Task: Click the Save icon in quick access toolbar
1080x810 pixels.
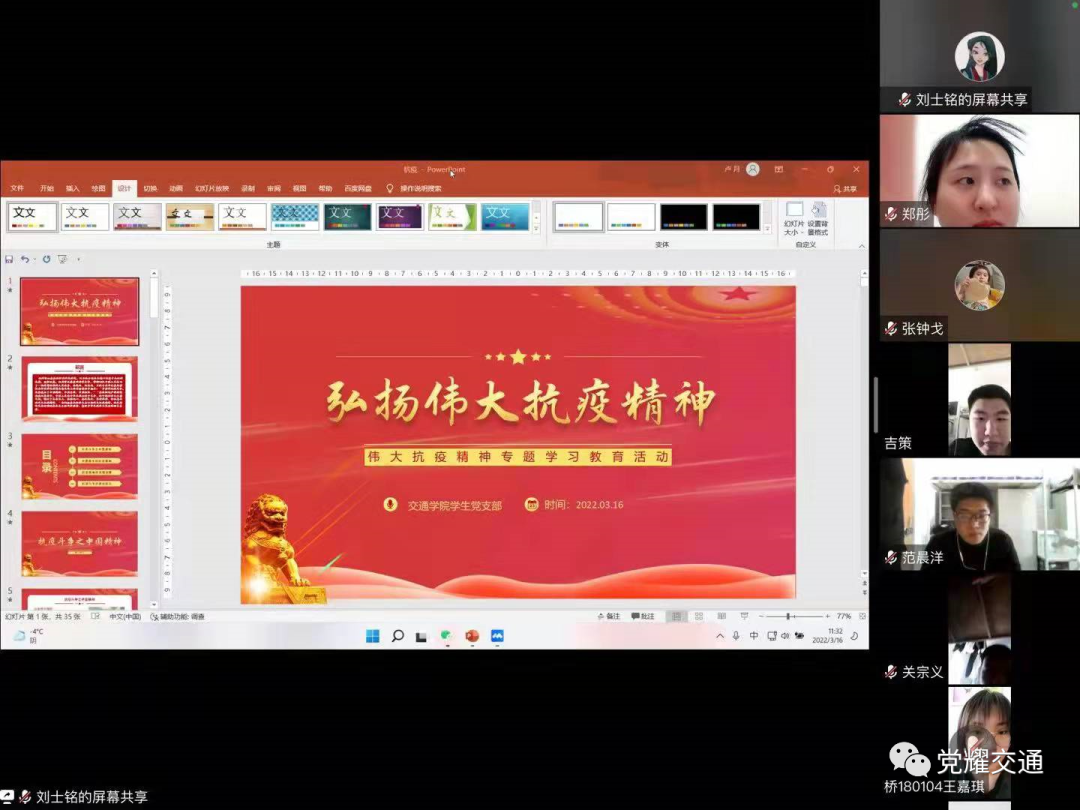Action: [9, 259]
